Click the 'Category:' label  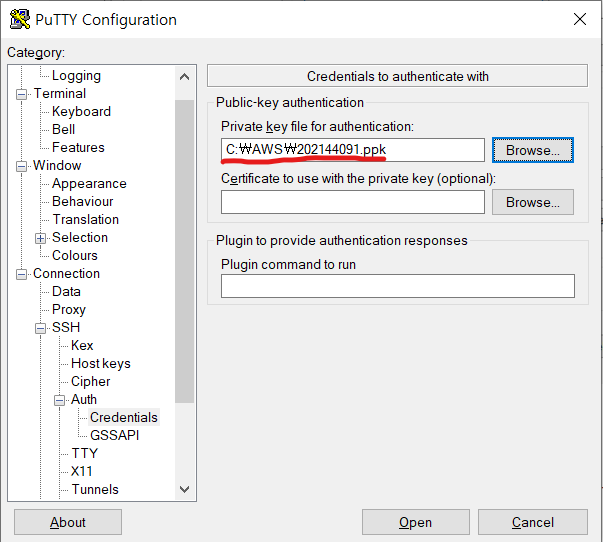coord(36,53)
